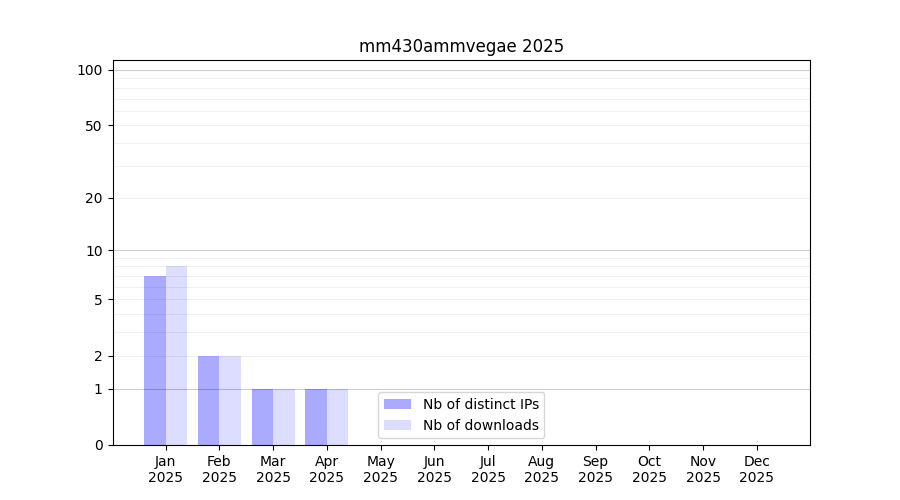The height and width of the screenshot is (500, 900).
Task: Click the light blue downloads legend swatch
Action: coord(397,425)
